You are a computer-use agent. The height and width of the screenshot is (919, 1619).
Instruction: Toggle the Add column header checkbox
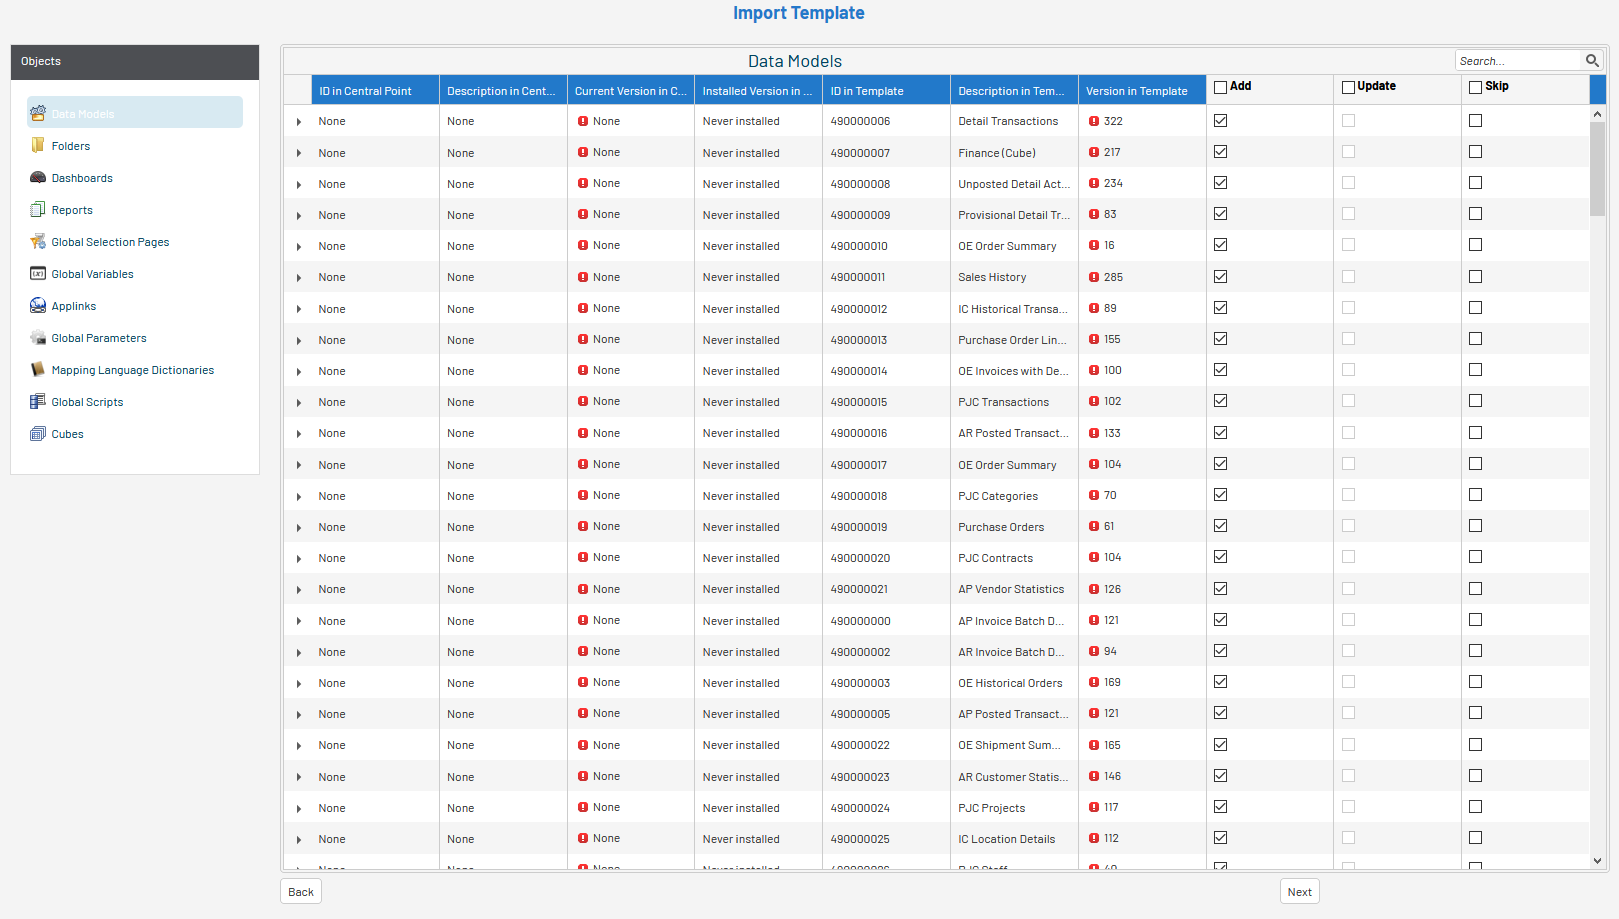1220,87
